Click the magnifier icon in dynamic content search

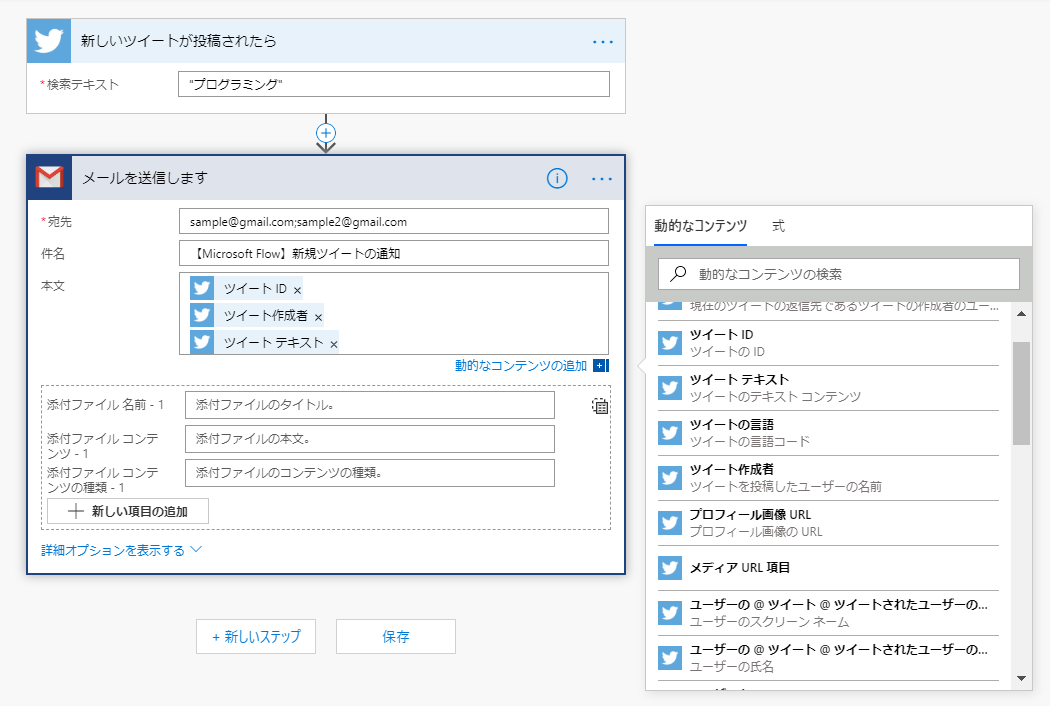[678, 273]
